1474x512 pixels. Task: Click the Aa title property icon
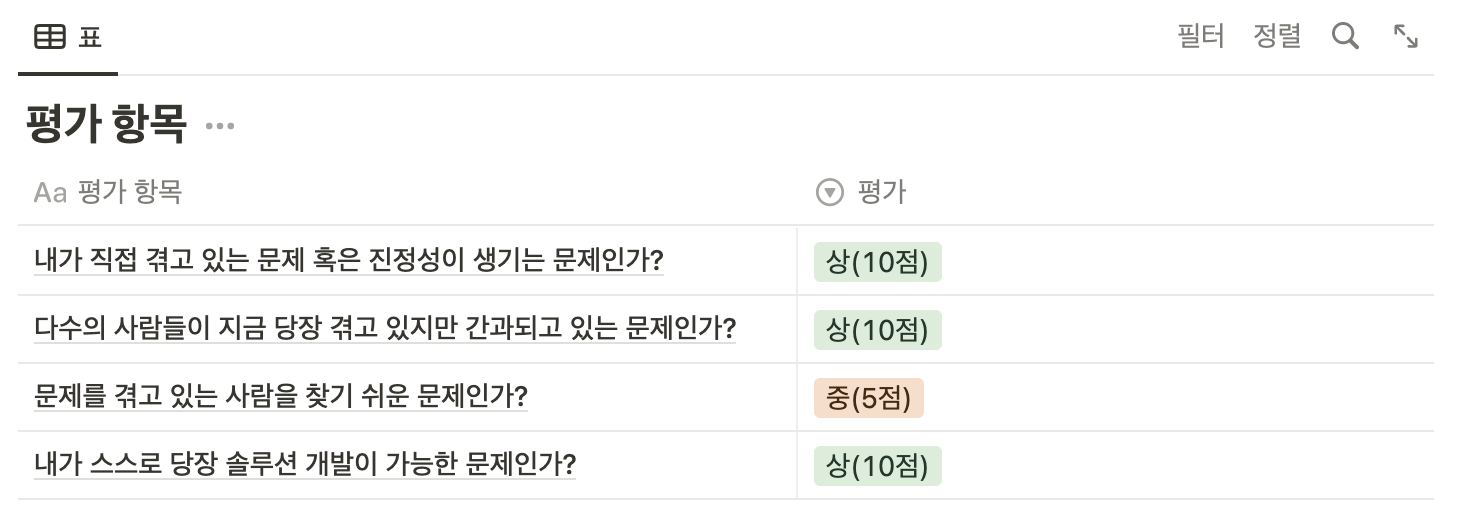coord(50,192)
